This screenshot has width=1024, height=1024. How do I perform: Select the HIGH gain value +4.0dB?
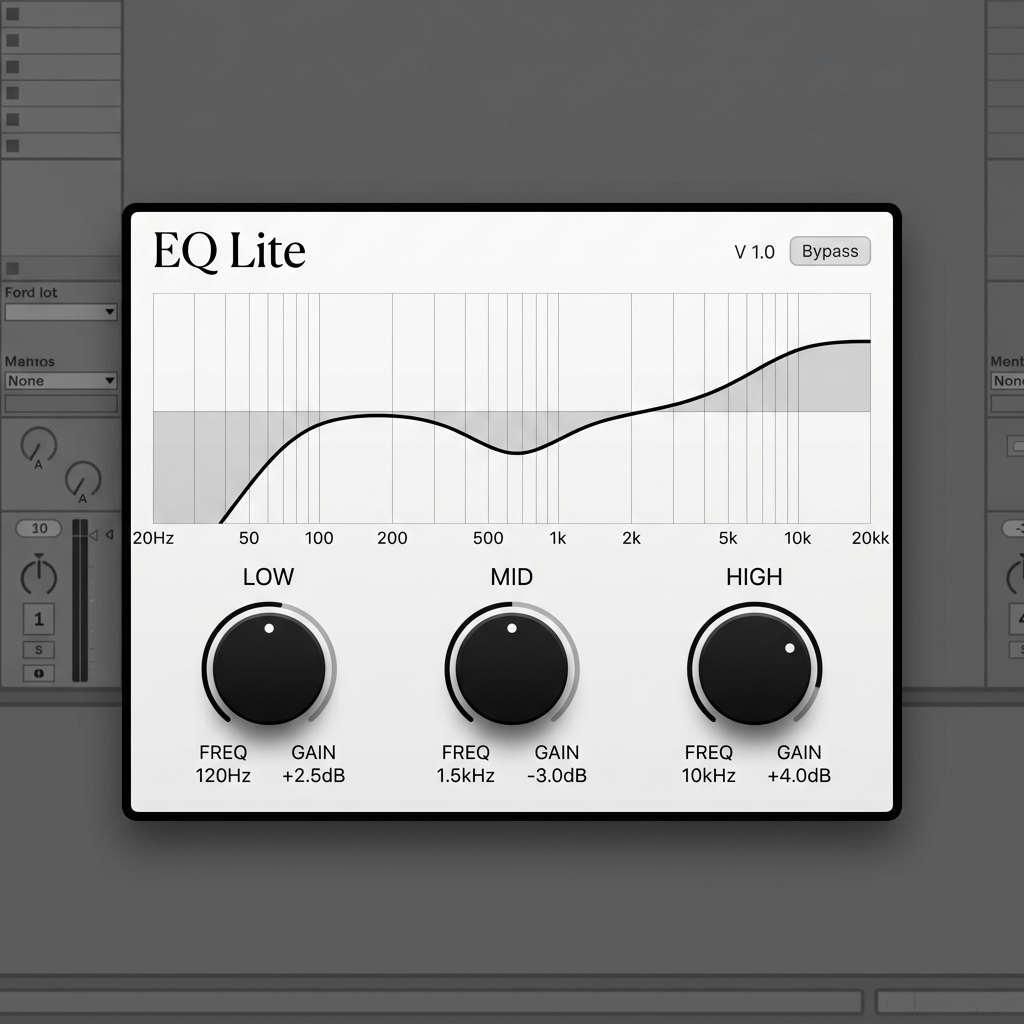point(799,776)
